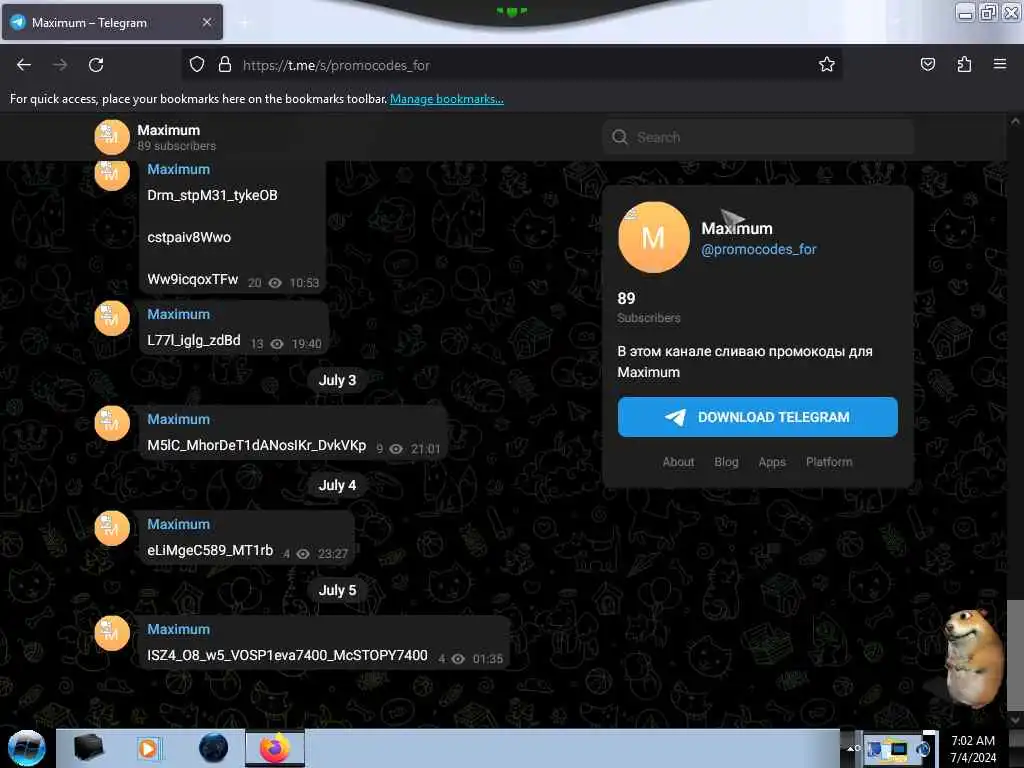Screen dimensions: 1024x768
Task: Open the black folder taskbar icon
Action: point(88,748)
